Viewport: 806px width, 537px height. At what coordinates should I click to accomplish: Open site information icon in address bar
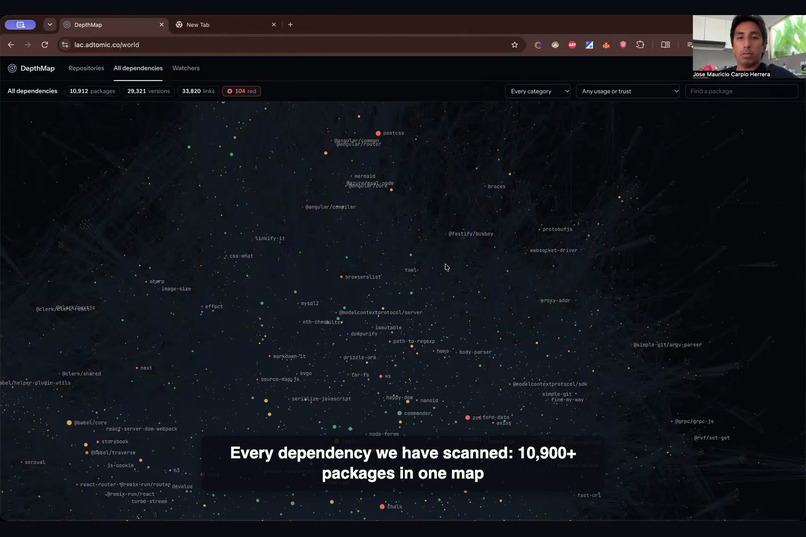click(x=65, y=45)
